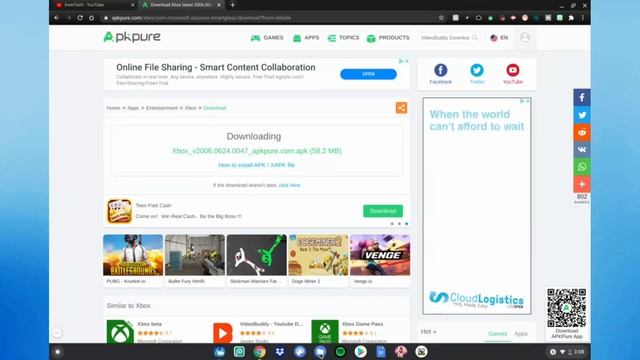Click the green Download button for Teen Patti Cash
This screenshot has width=640, height=360.
tap(383, 211)
